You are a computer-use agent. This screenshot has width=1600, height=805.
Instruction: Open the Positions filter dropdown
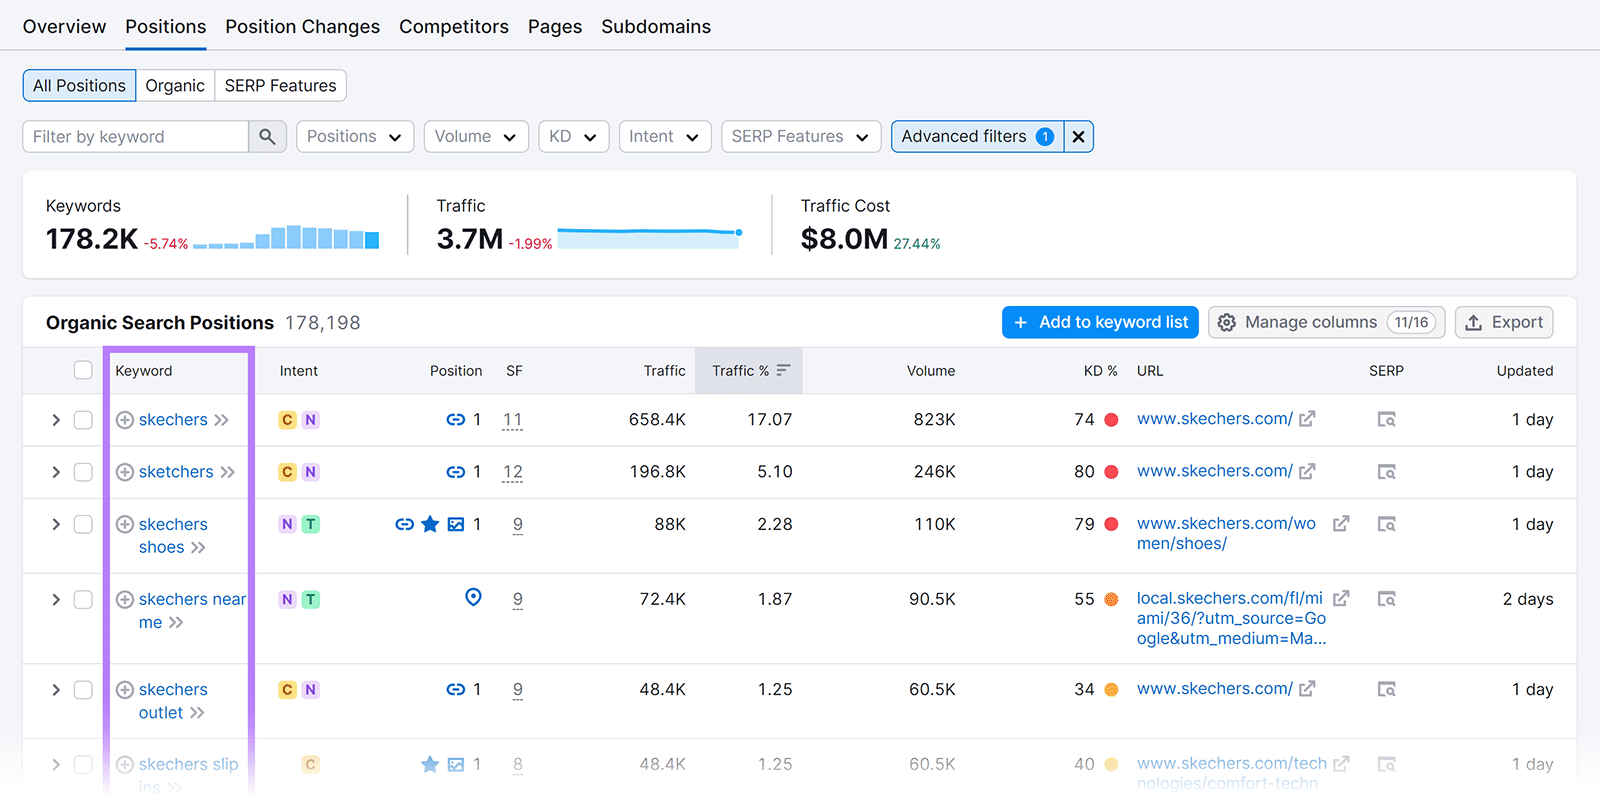pos(354,137)
